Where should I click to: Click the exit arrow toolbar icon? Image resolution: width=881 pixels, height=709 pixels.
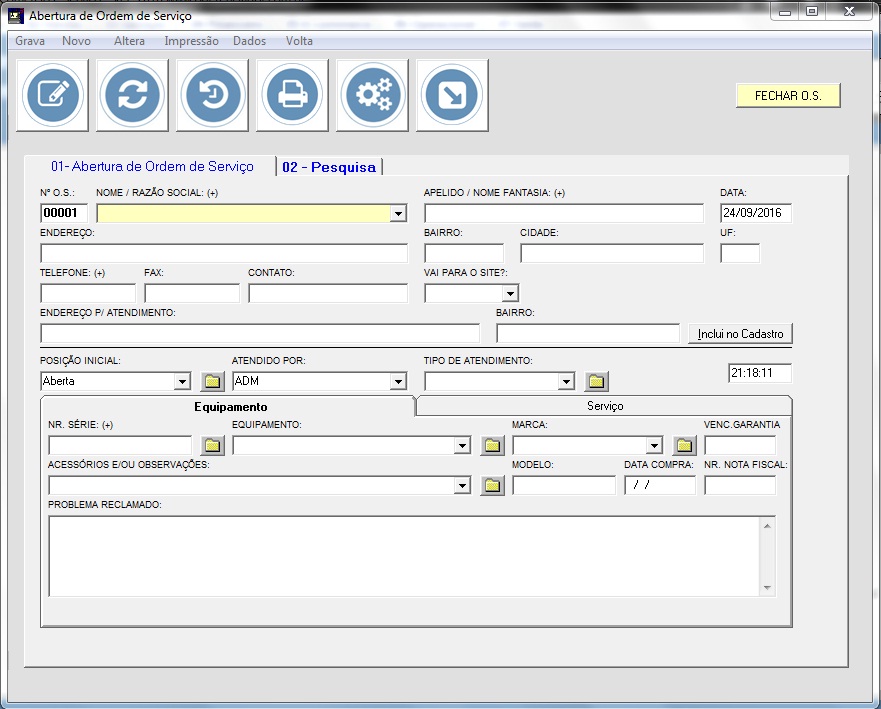tap(452, 95)
